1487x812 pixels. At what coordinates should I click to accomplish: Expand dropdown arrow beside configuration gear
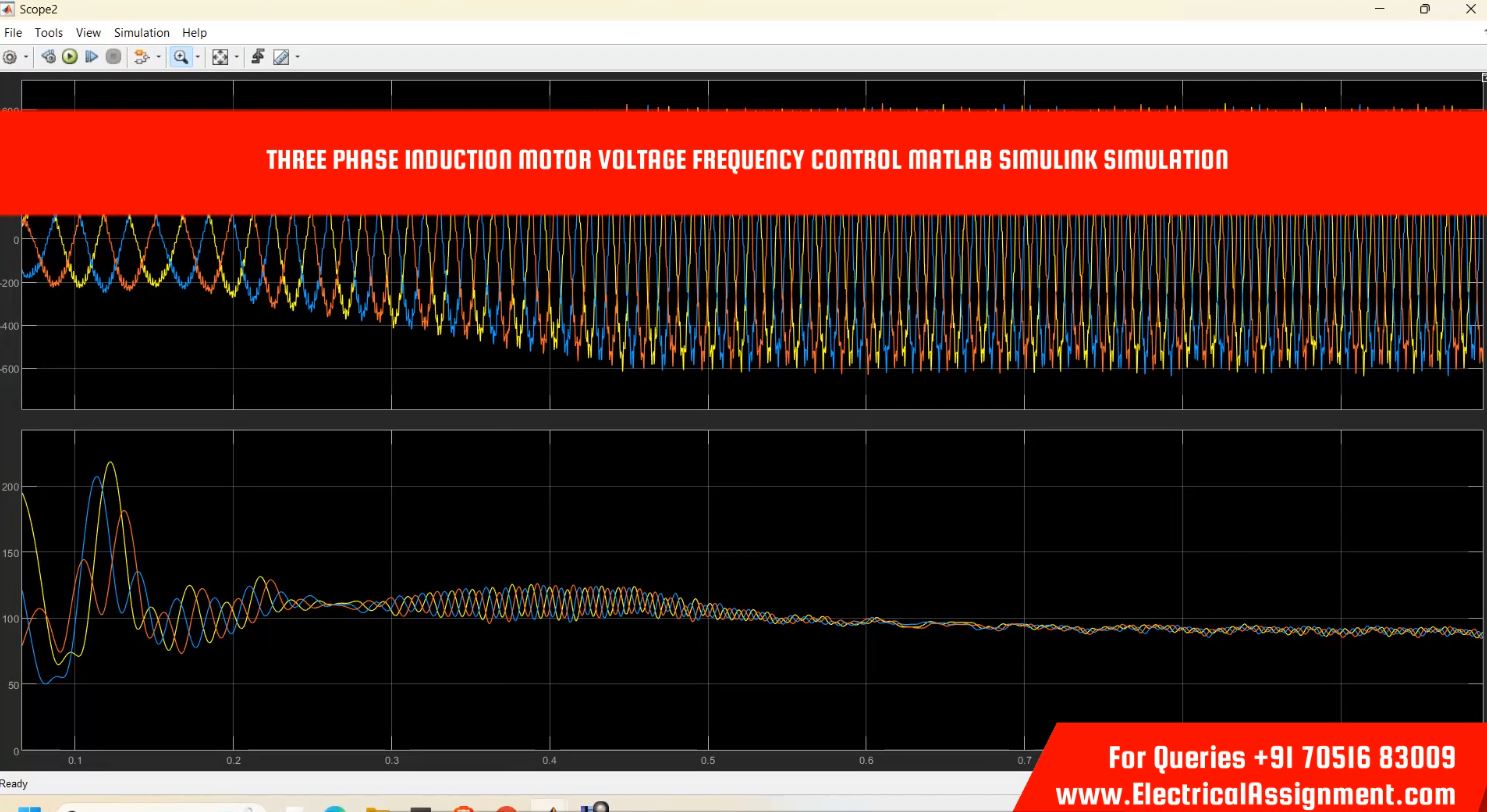[x=25, y=57]
